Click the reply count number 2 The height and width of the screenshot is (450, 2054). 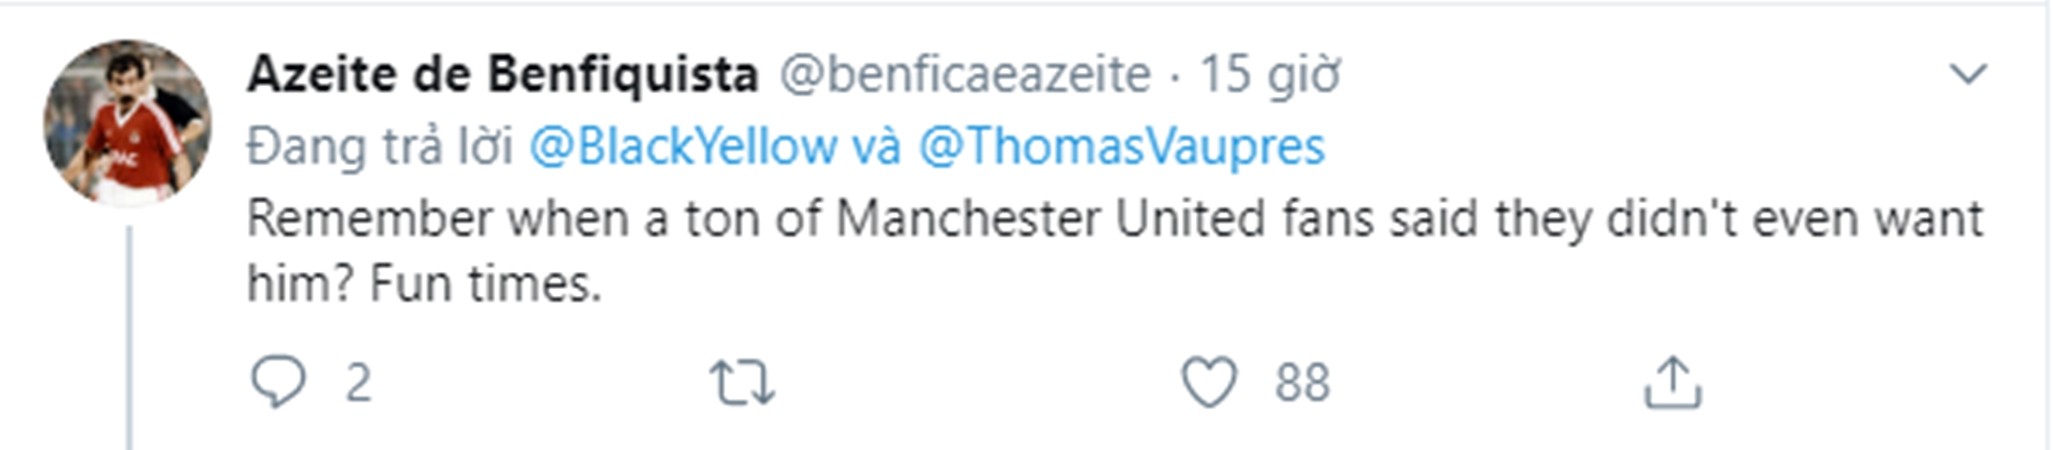tap(358, 383)
